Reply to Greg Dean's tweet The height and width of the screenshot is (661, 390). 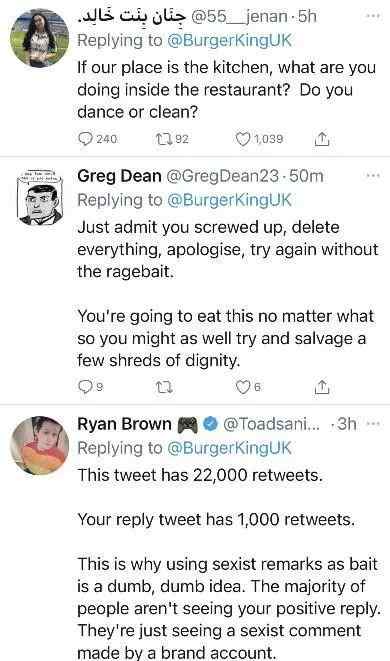tap(86, 386)
